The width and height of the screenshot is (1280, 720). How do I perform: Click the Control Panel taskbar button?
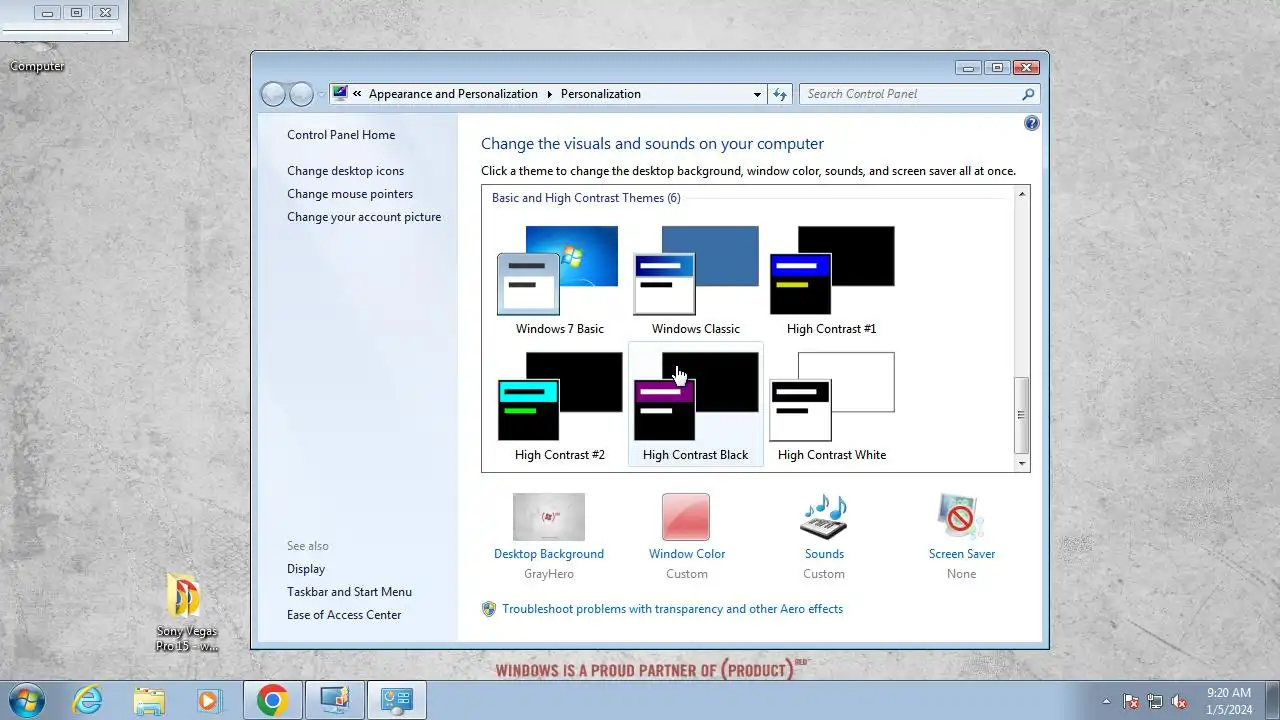[396, 700]
